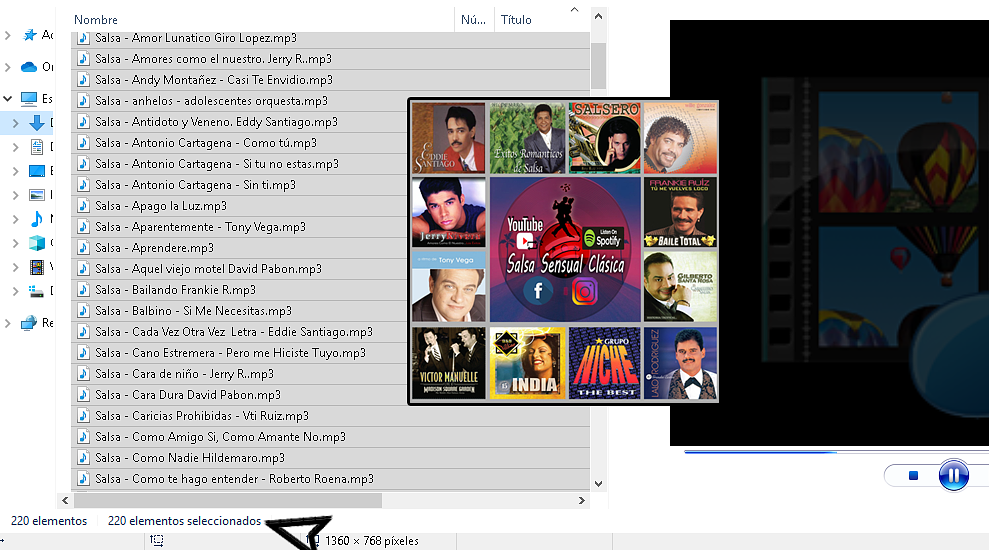Select the Downloads arrow icon in sidebar
Screen dimensions: 989x550
click(37, 123)
